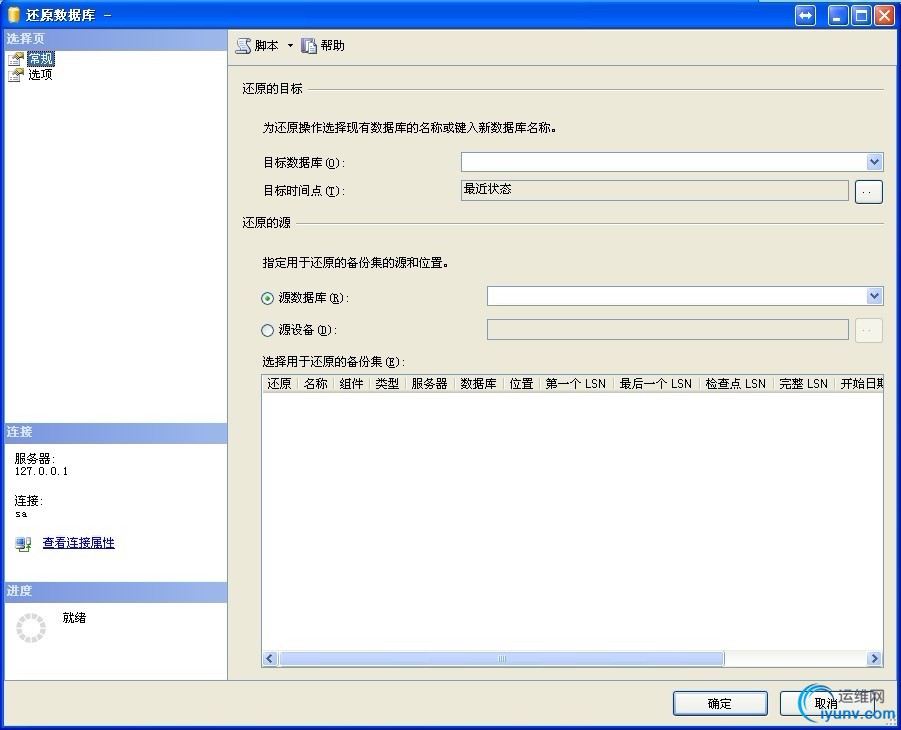901x730 pixels.
Task: Close the 还原数据库 window
Action: coord(884,16)
